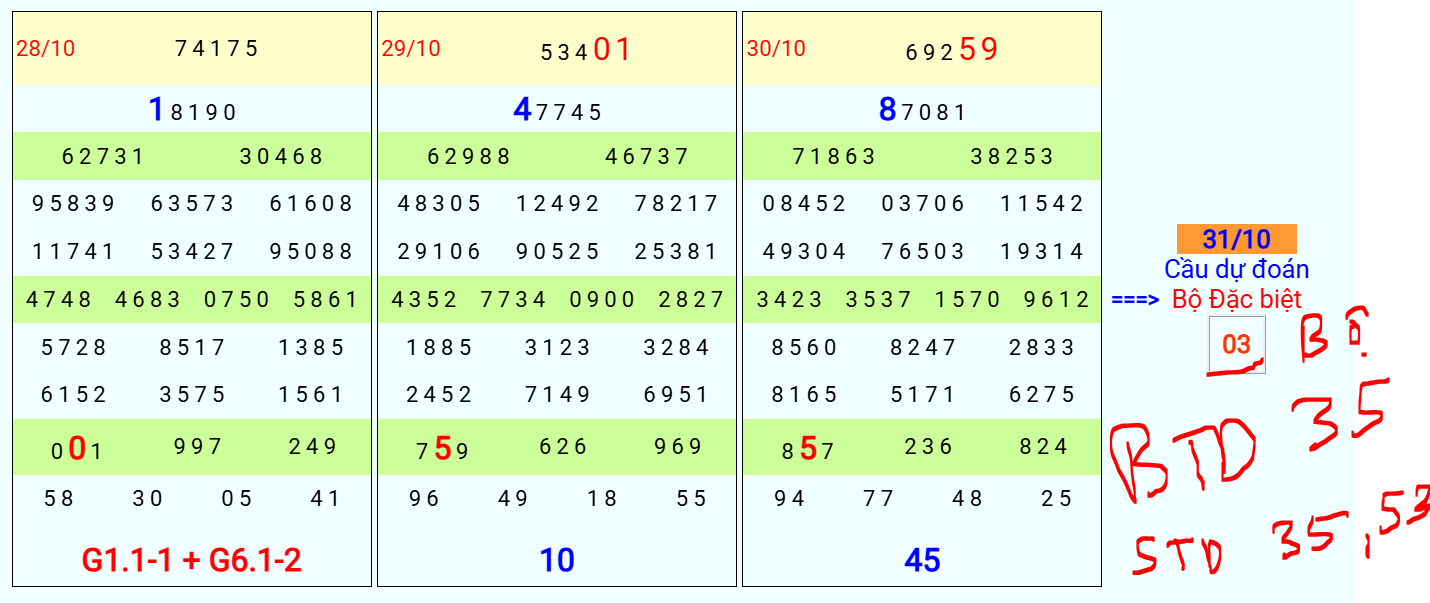1430x603 pixels.
Task: Click number 857 with red five
Action: tap(808, 449)
